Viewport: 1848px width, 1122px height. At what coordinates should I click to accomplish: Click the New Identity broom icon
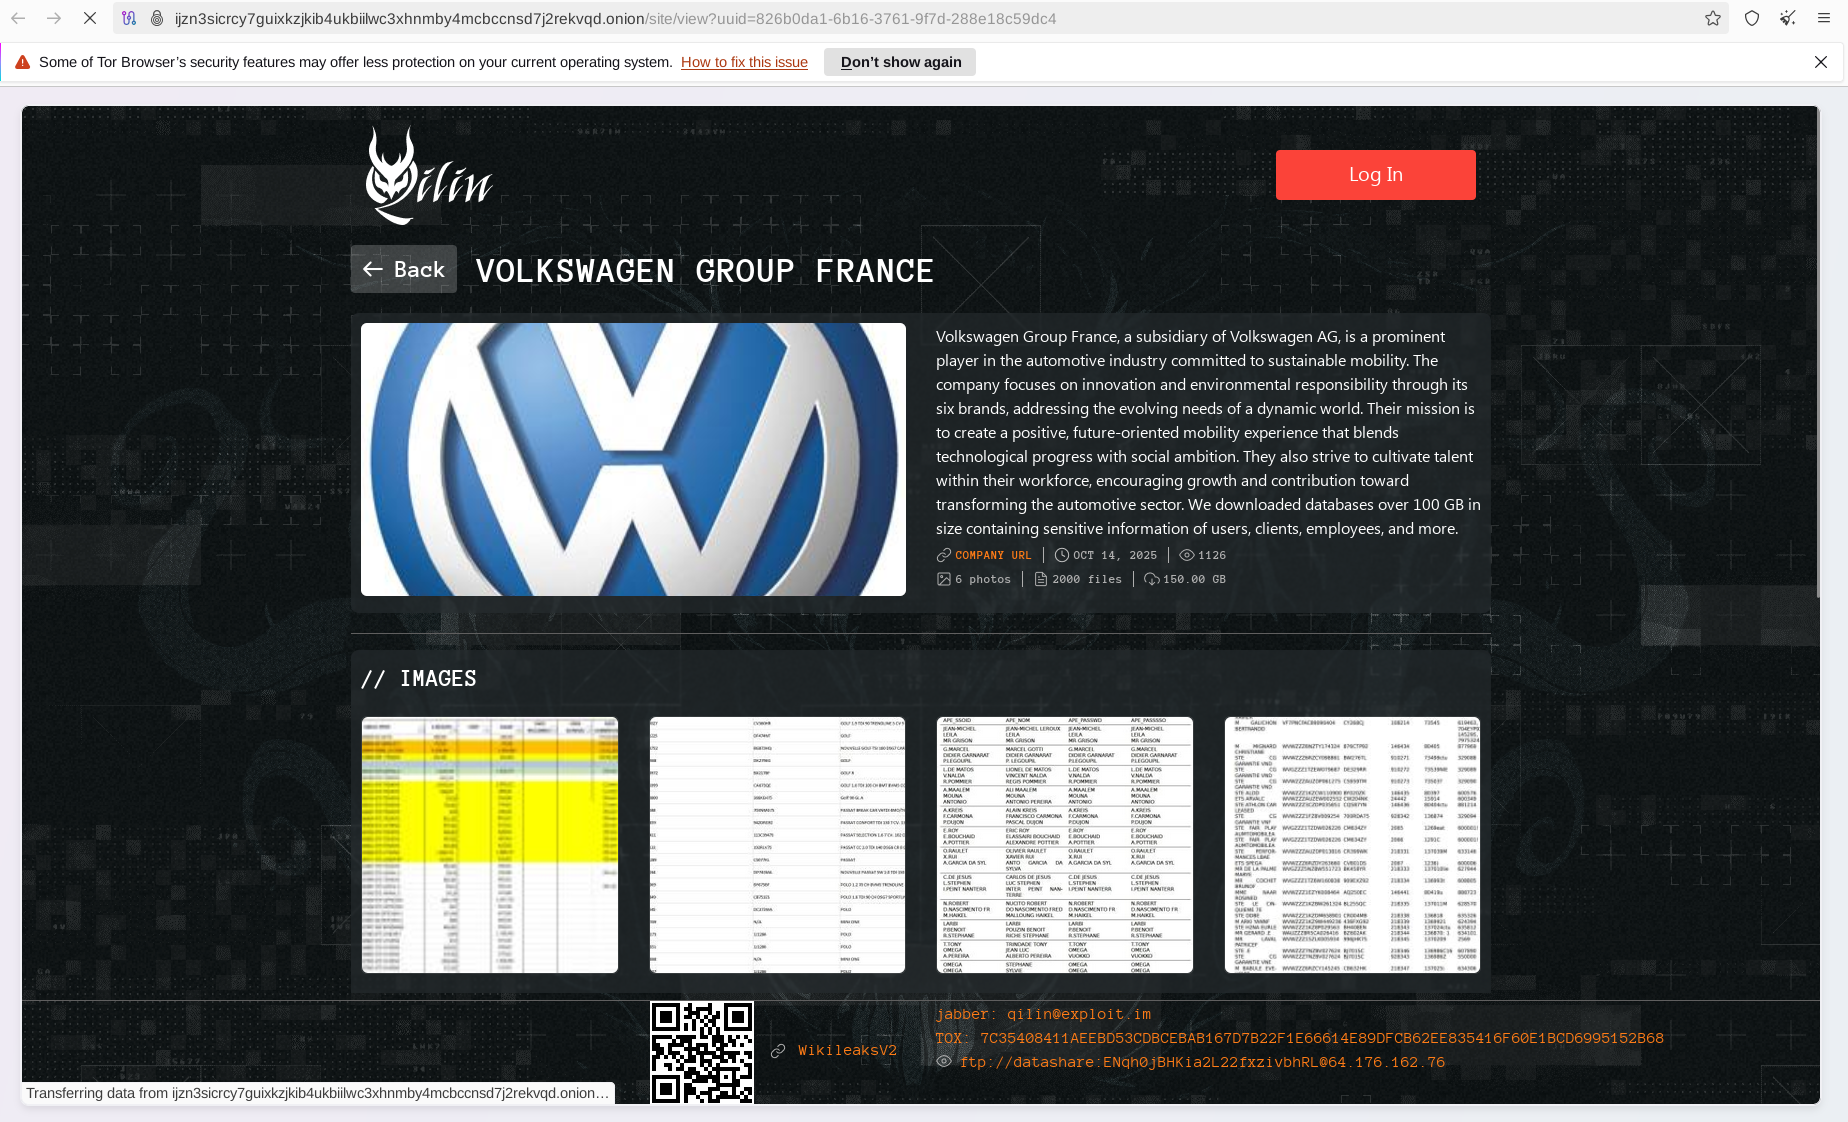pos(1787,18)
